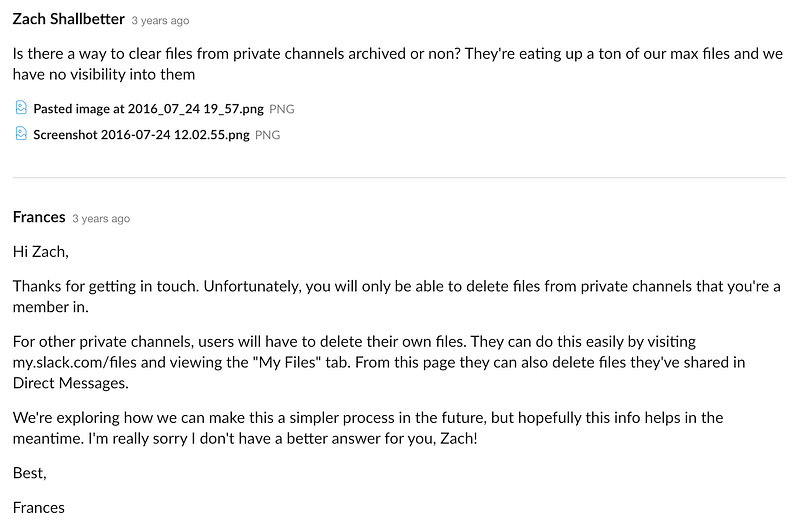Click the image file icon beside Pasted image attachment
This screenshot has height=525, width=800.
[21, 108]
